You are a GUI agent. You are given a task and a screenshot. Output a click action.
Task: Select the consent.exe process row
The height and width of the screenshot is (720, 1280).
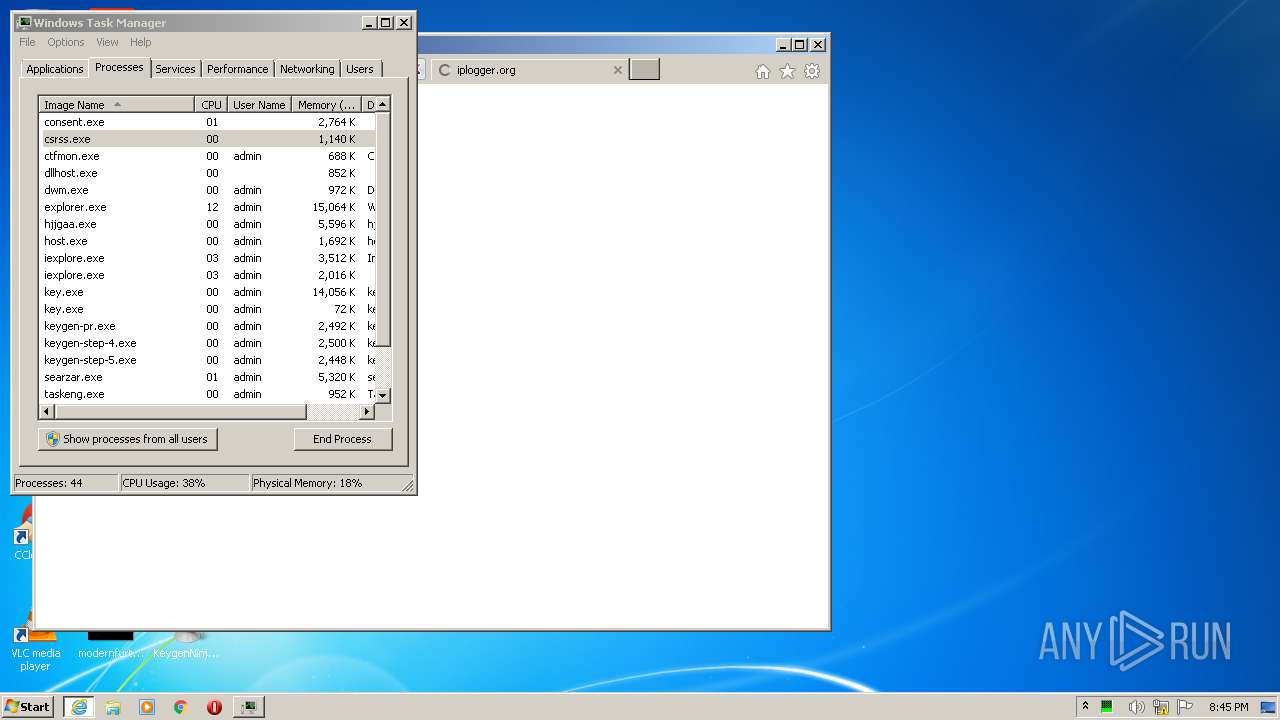click(x=207, y=122)
